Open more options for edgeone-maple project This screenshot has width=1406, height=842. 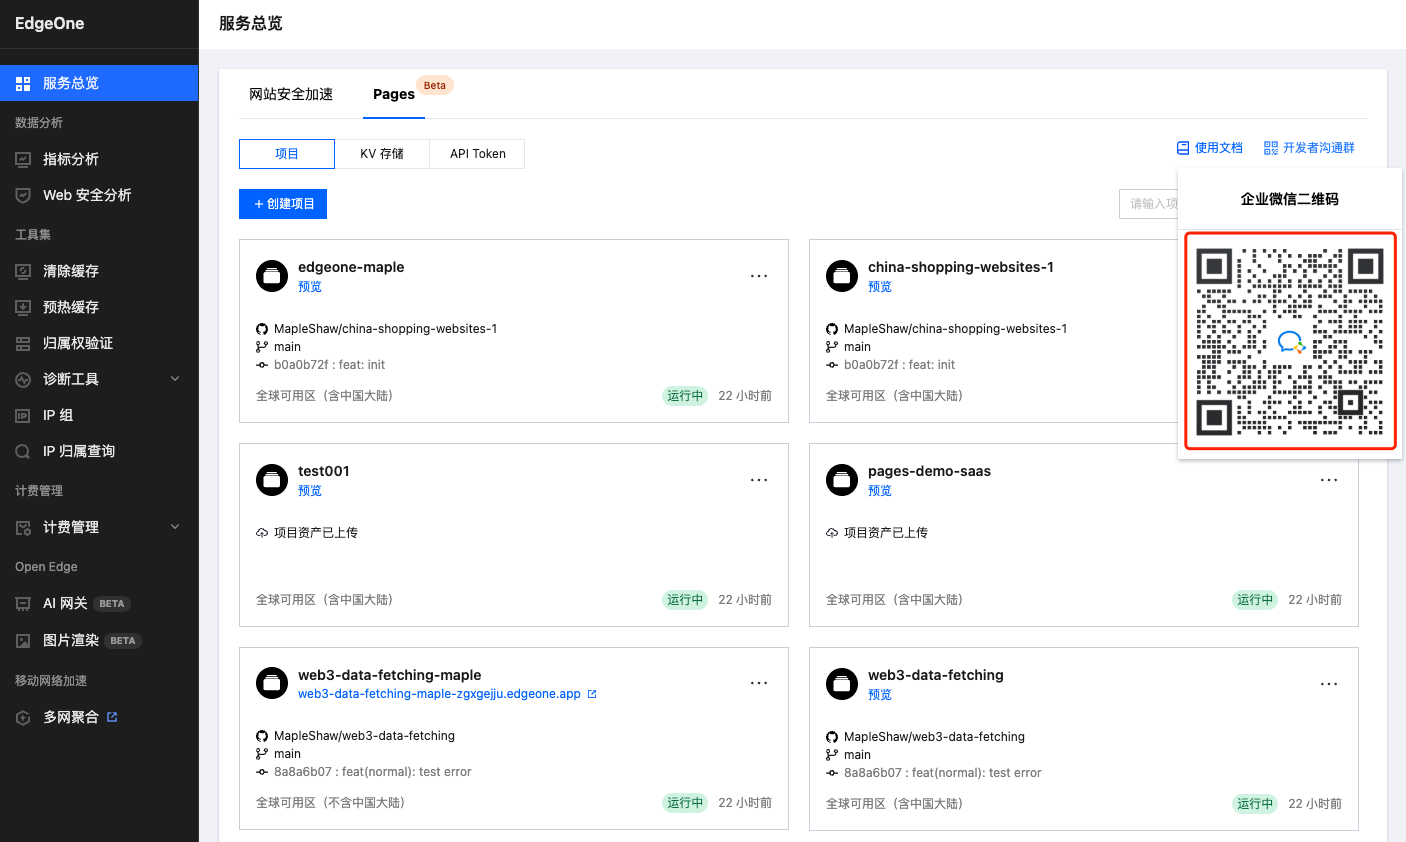[759, 276]
